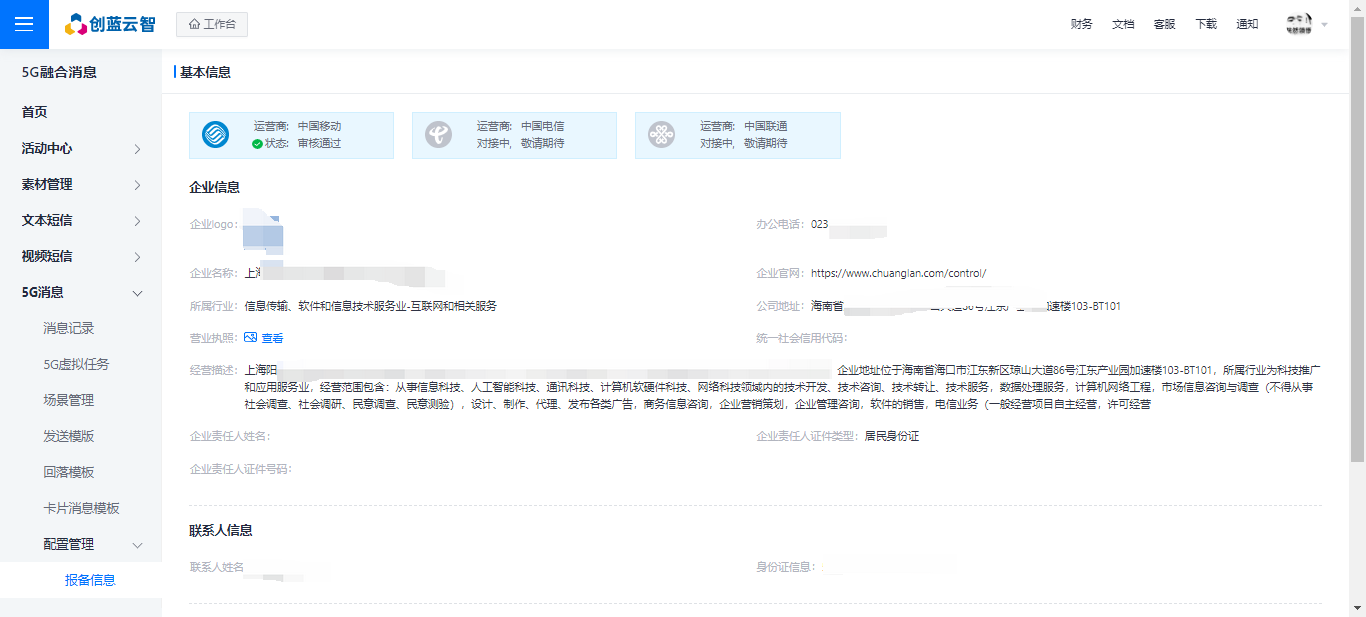
Task: Click the business license image icon
Action: [x=251, y=338]
